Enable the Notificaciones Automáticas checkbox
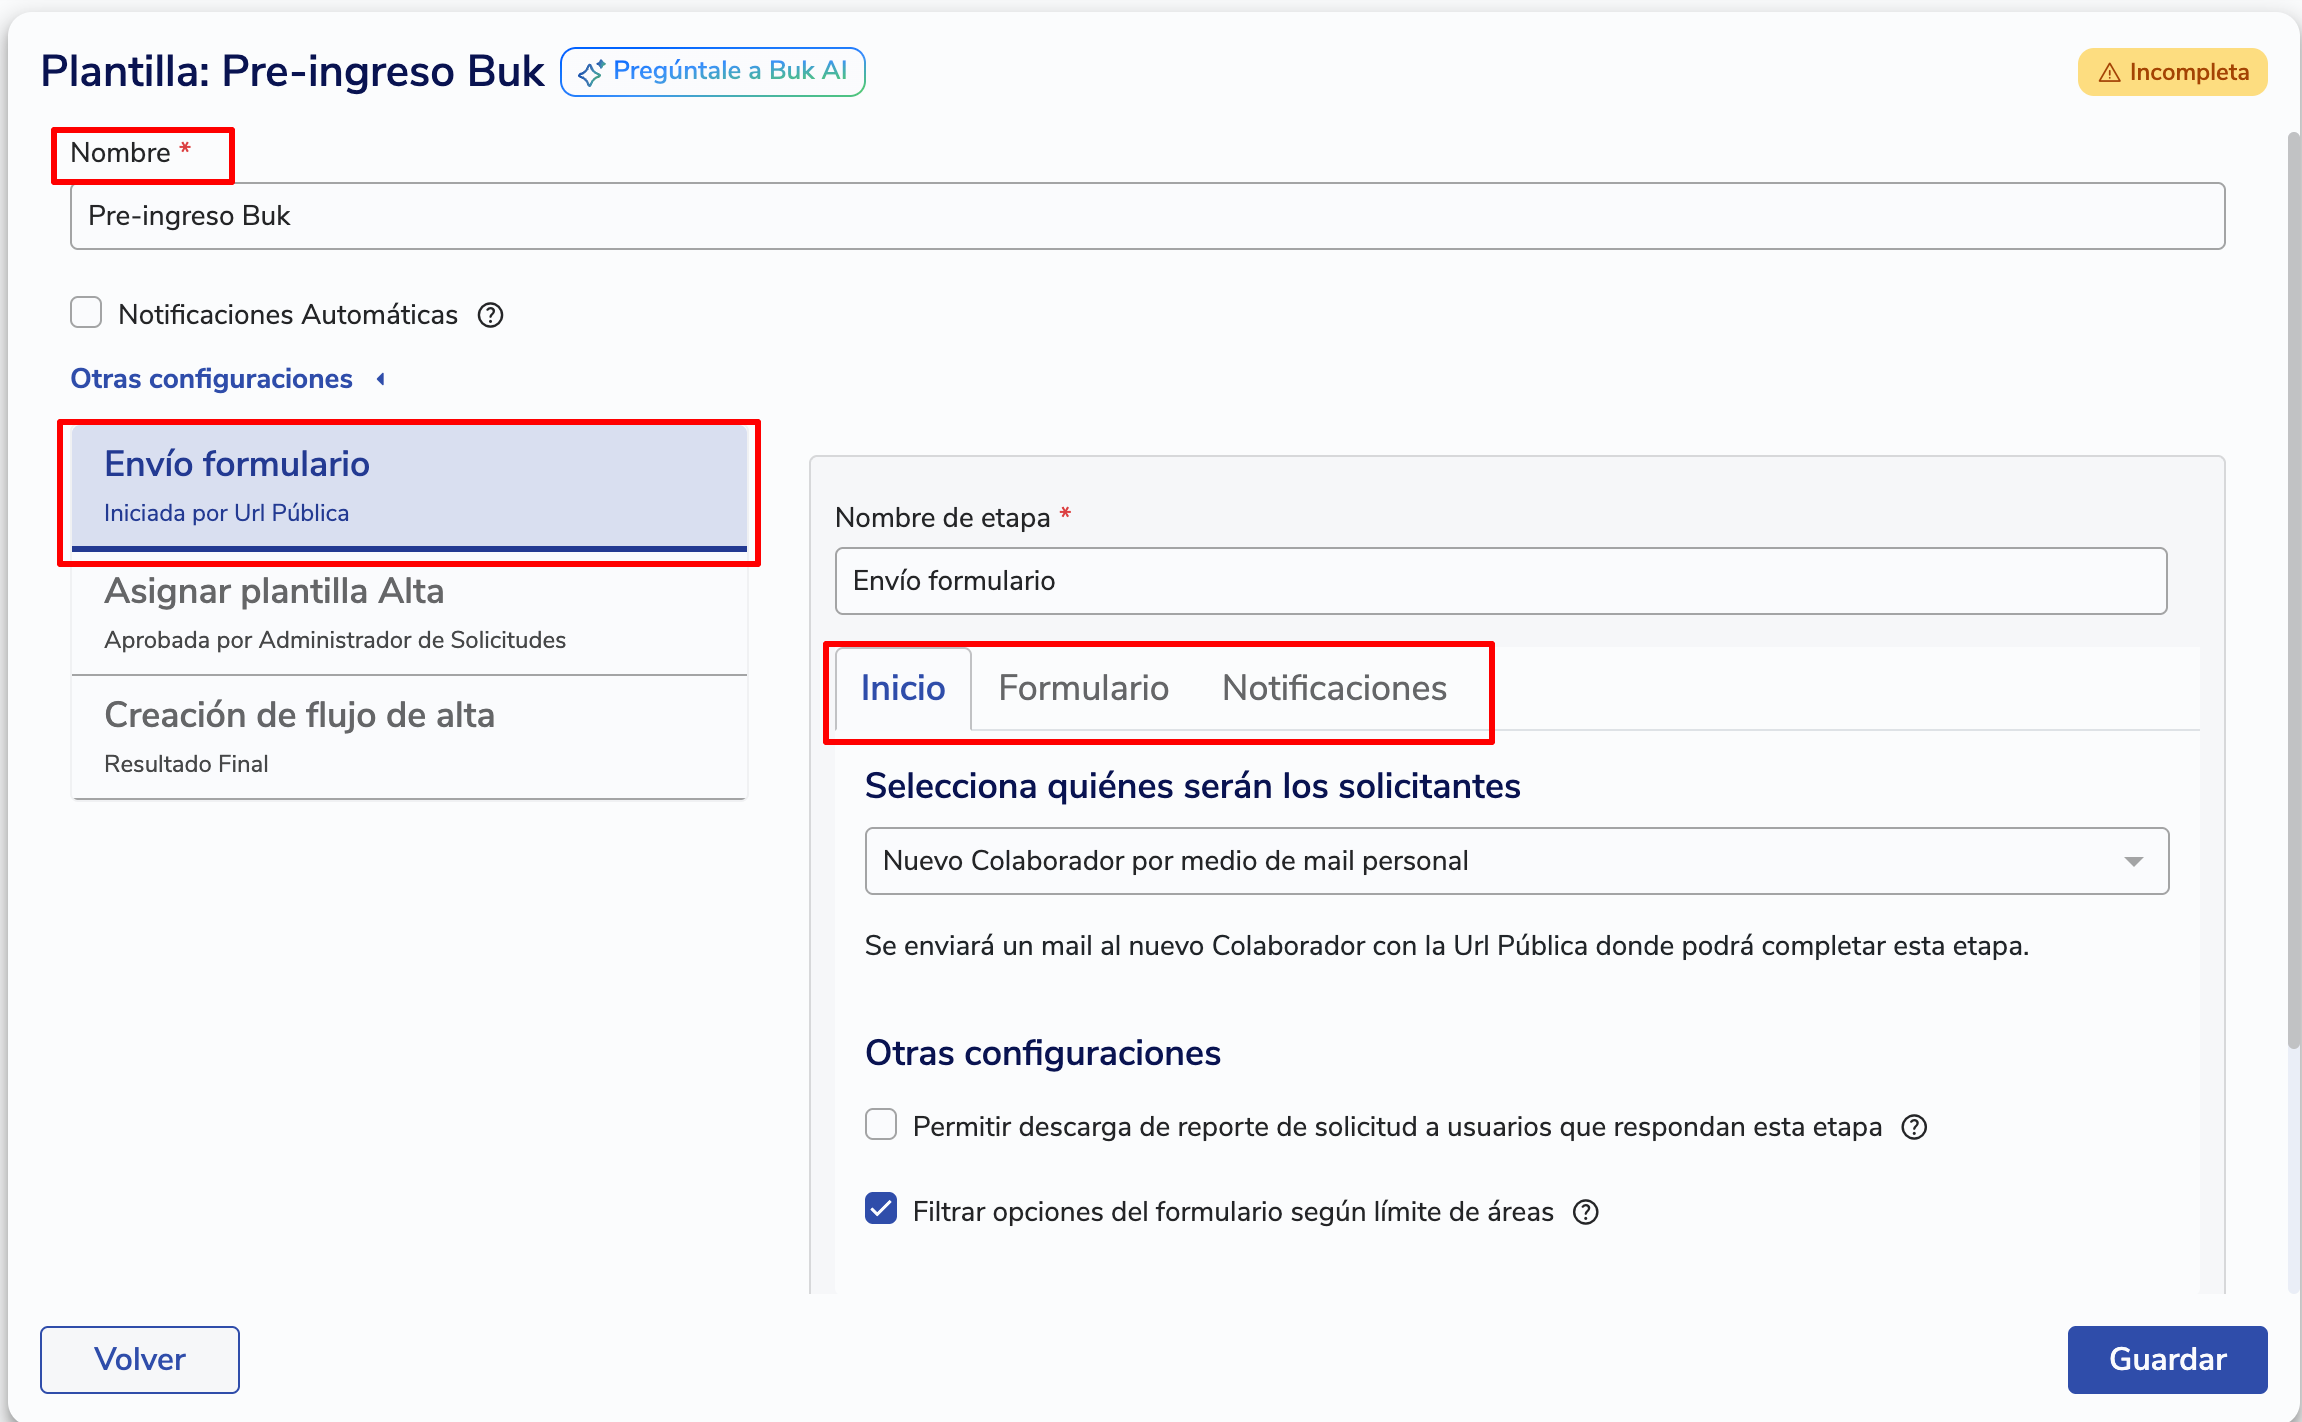Viewport: 2302px width, 1422px height. pos(87,313)
